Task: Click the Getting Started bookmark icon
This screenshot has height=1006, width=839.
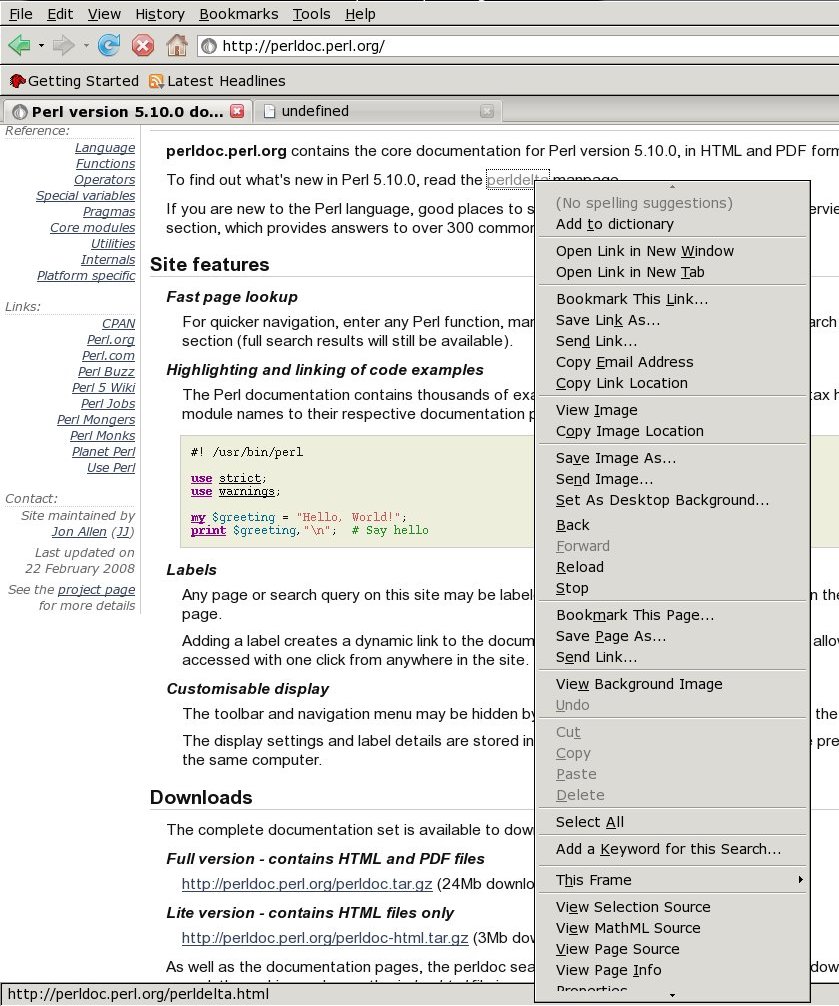Action: (x=17, y=81)
